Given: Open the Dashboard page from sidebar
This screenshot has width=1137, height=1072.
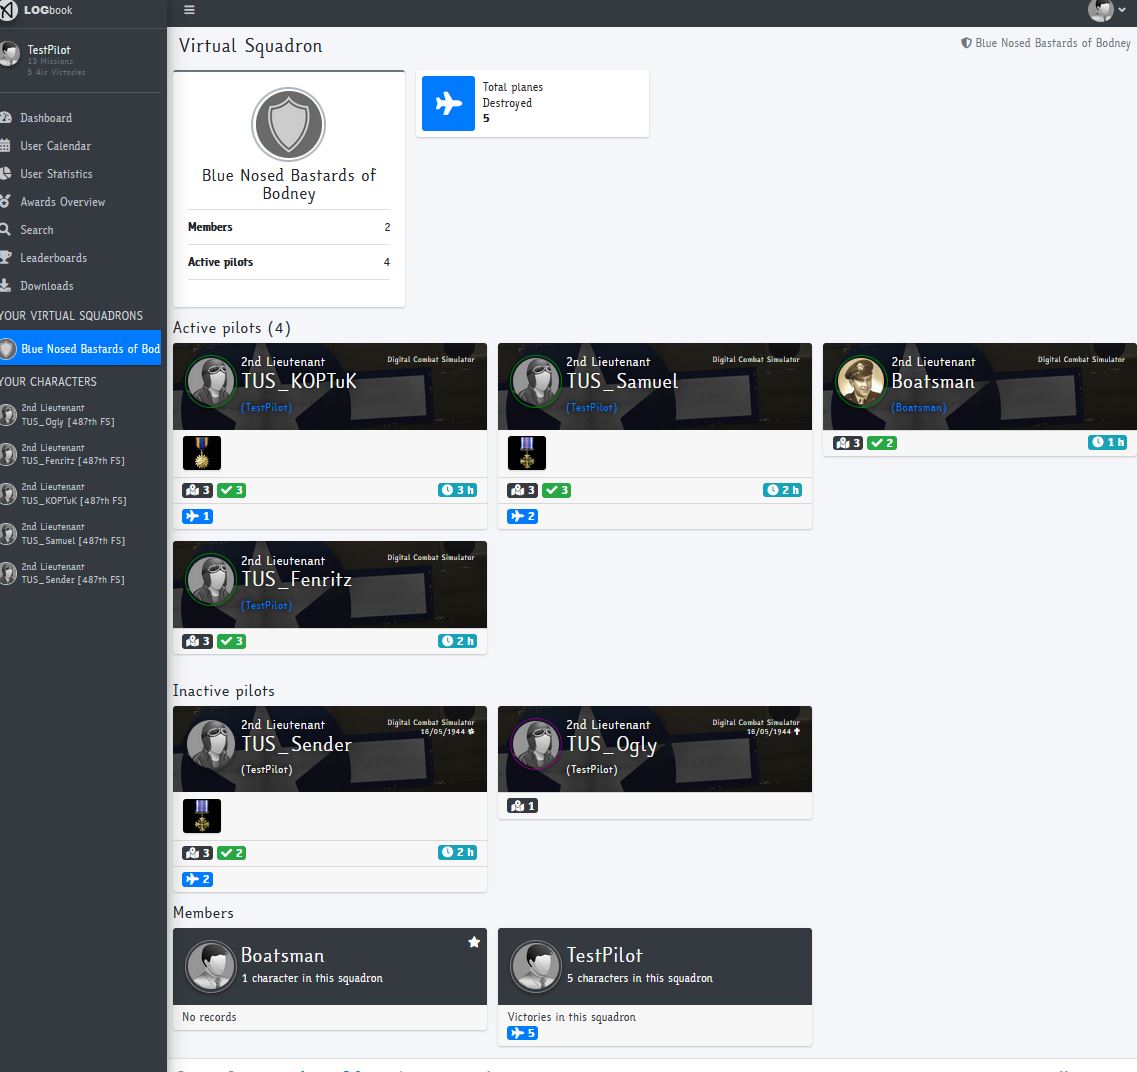Looking at the screenshot, I should click(46, 118).
